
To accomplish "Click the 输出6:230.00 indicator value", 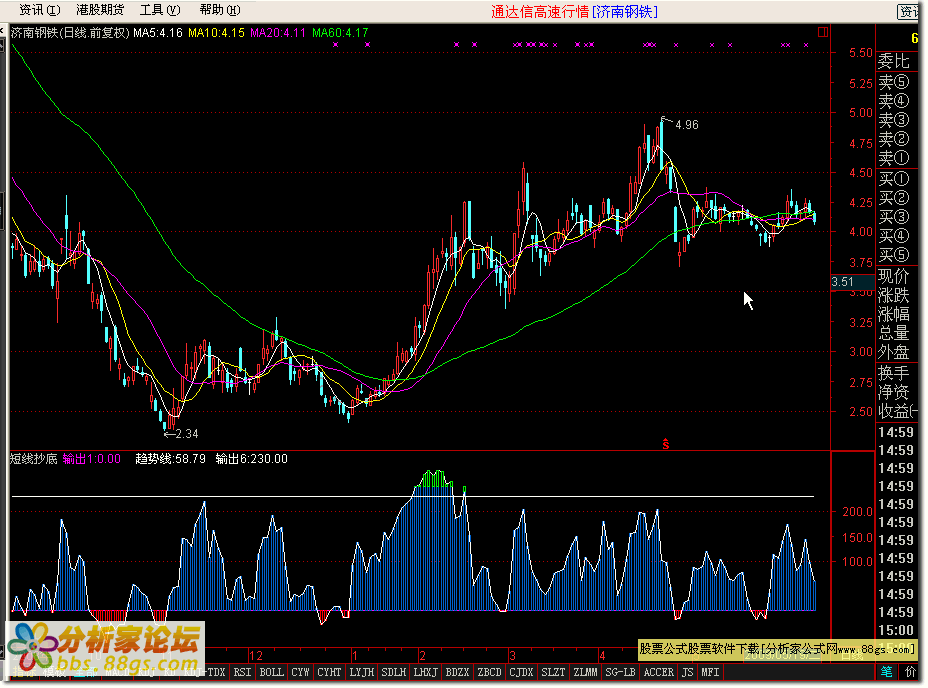I will click(x=252, y=459).
